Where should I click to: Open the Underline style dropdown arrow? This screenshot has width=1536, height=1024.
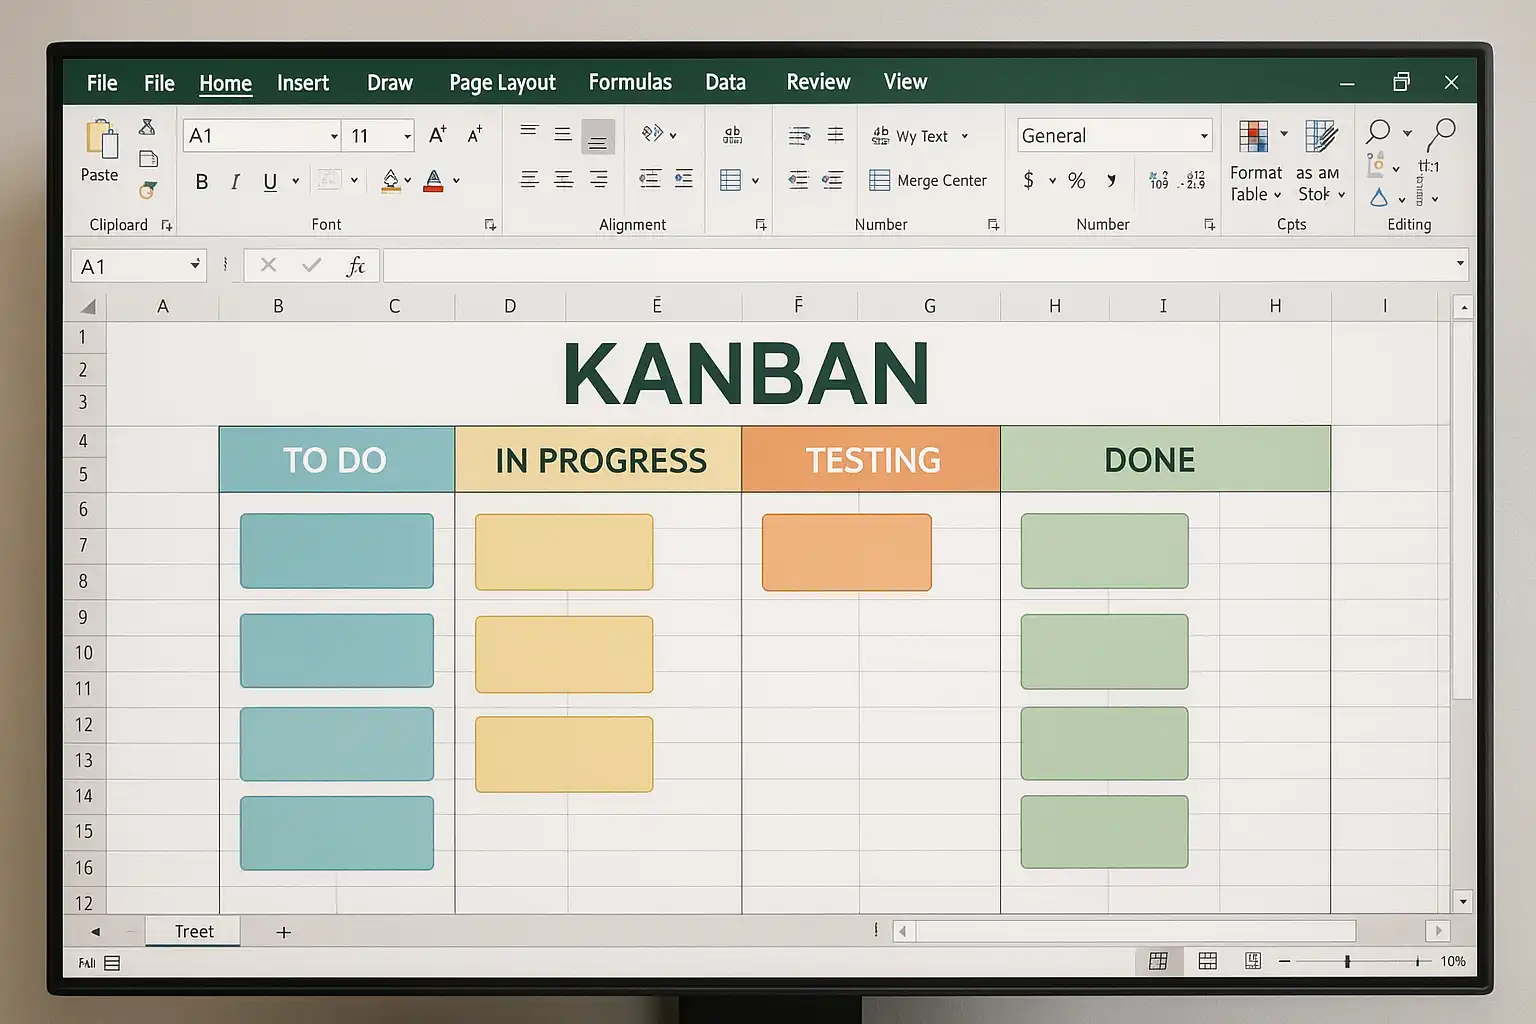click(295, 181)
